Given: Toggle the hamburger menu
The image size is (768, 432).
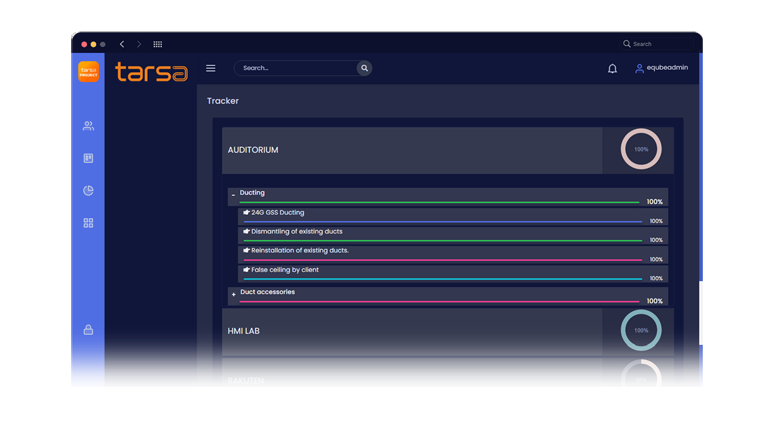Looking at the screenshot, I should pos(211,68).
